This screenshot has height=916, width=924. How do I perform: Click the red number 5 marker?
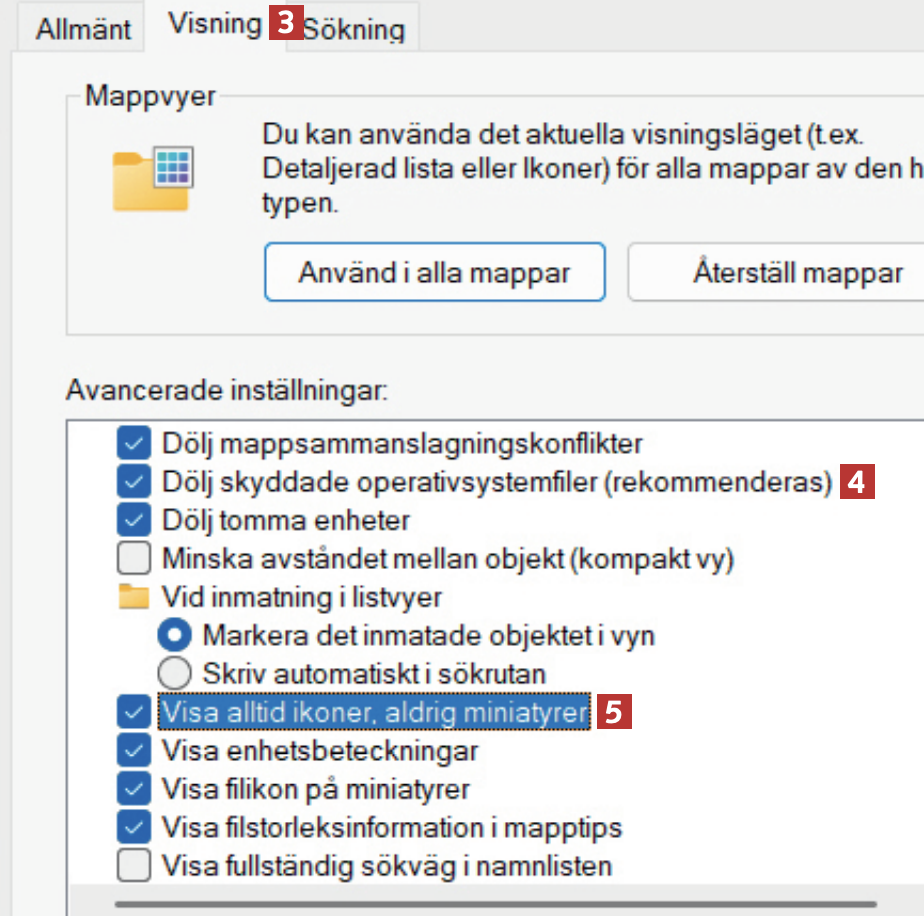tap(614, 711)
